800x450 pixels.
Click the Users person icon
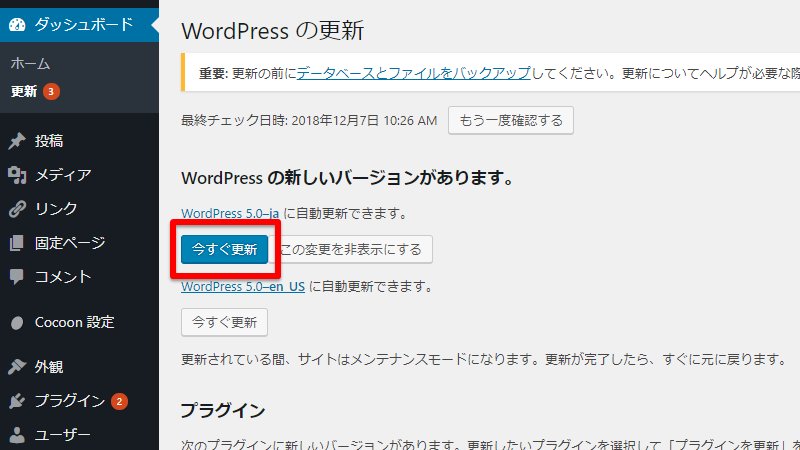coord(17,435)
